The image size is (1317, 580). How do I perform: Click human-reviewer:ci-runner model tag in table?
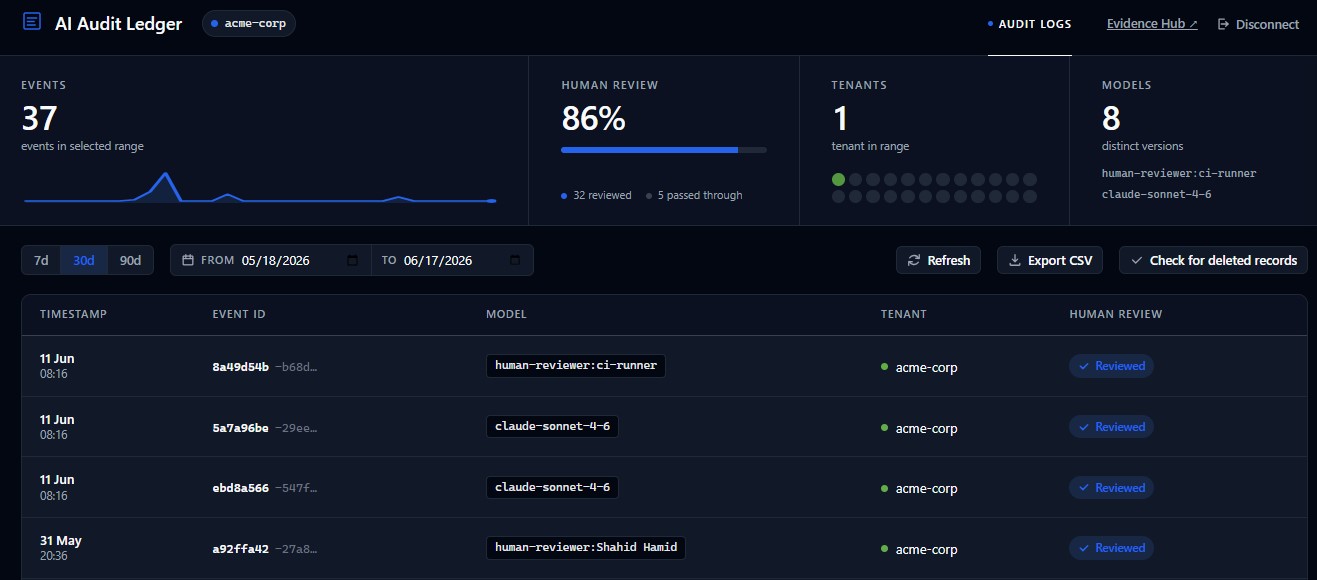click(576, 366)
